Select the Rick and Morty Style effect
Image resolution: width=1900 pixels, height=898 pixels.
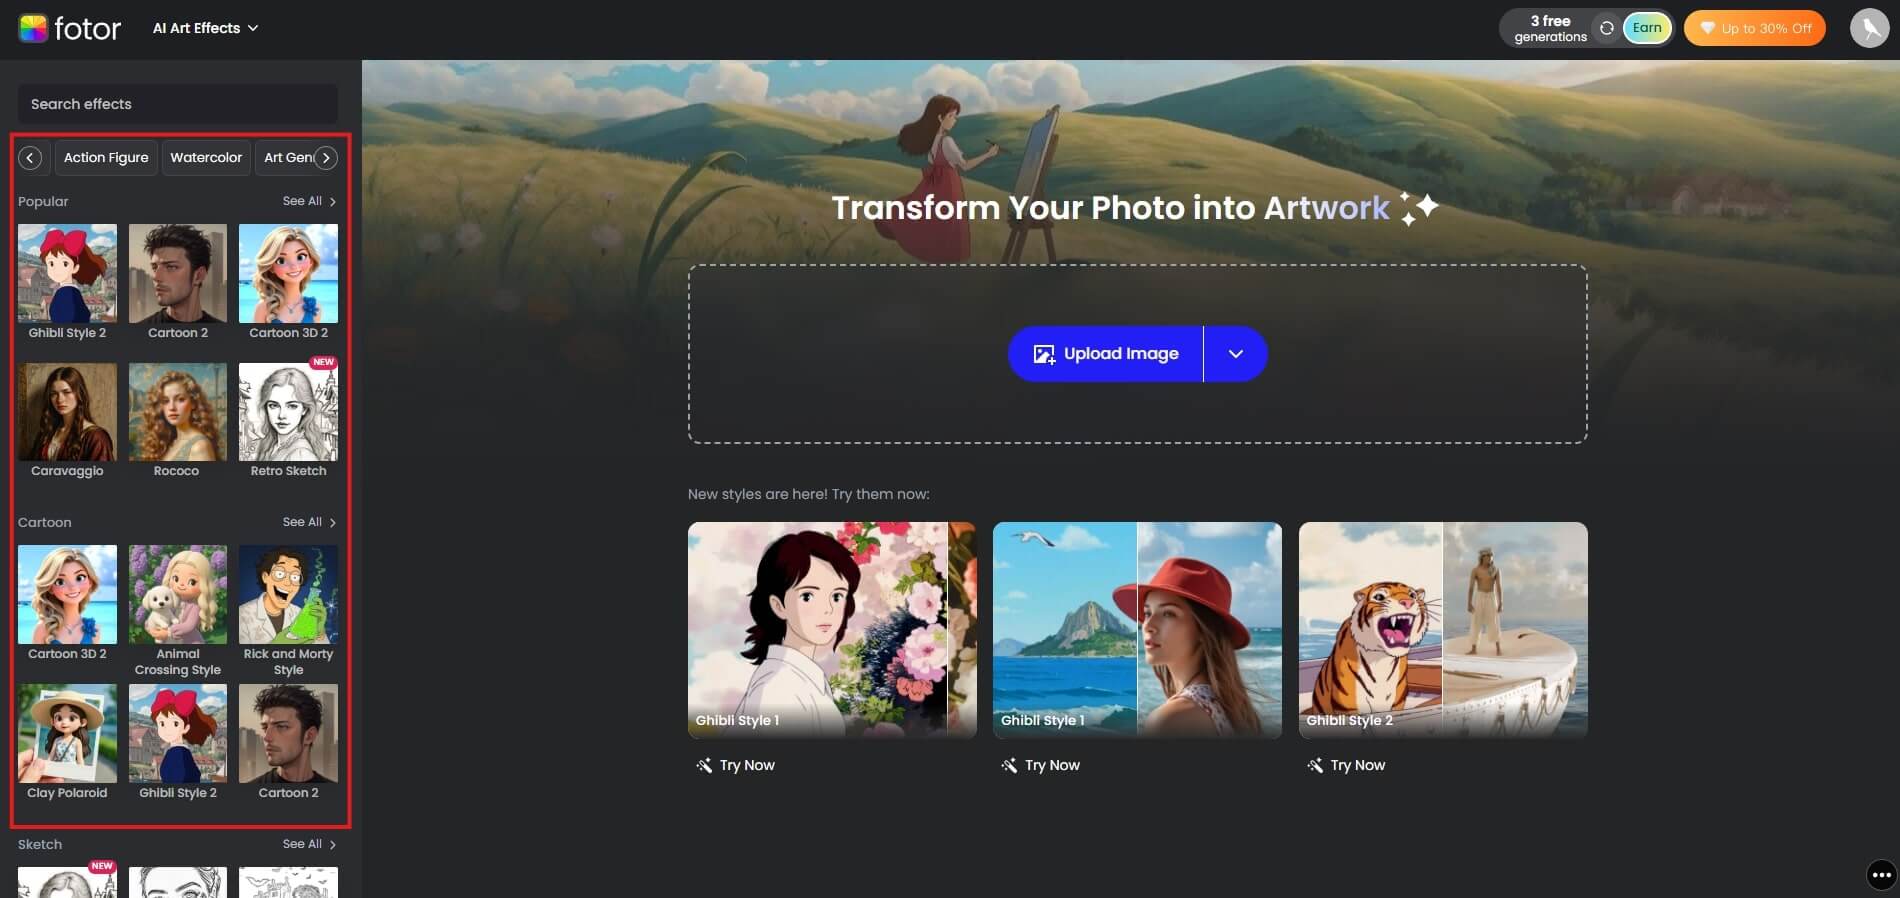pyautogui.click(x=288, y=611)
